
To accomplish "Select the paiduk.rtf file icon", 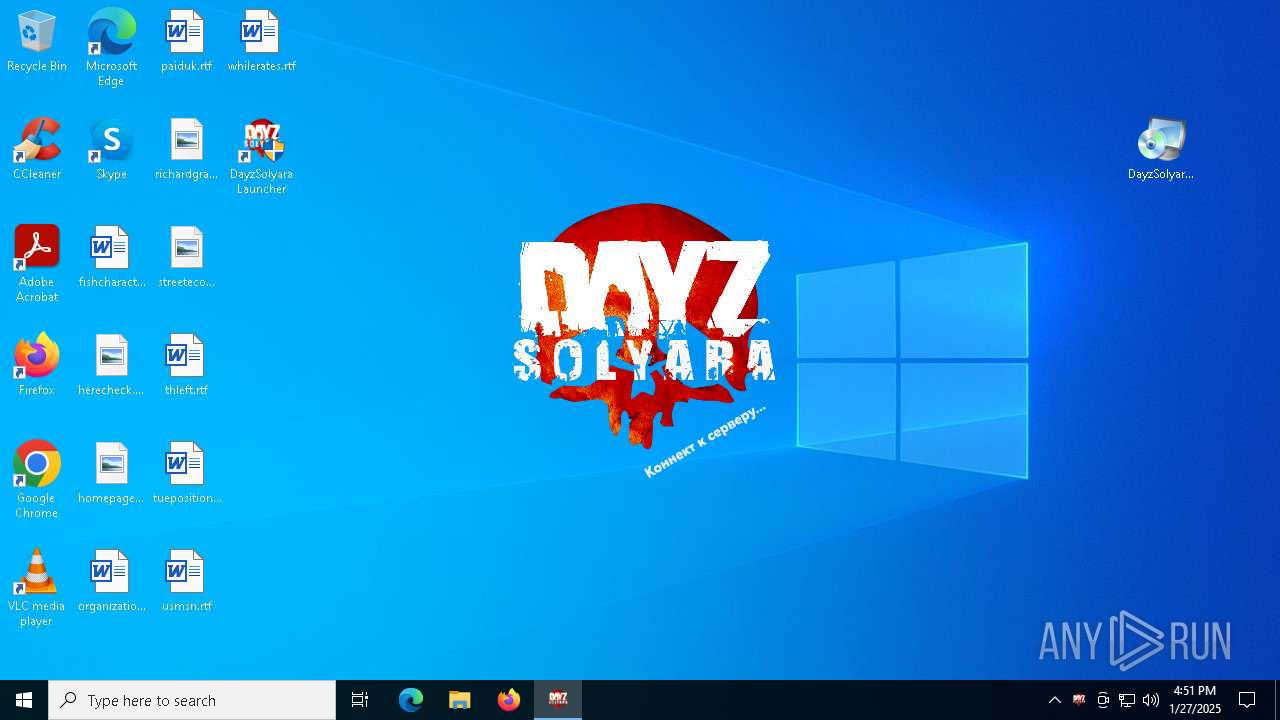I will (x=186, y=41).
